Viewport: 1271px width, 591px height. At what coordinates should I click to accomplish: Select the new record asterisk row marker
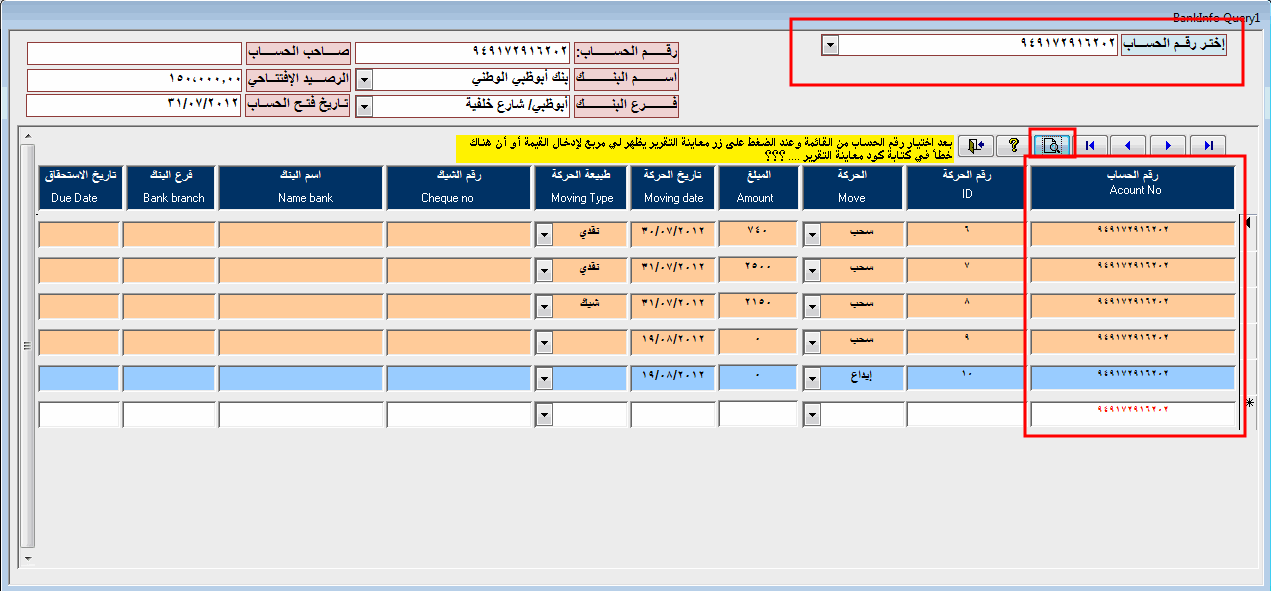1249,403
